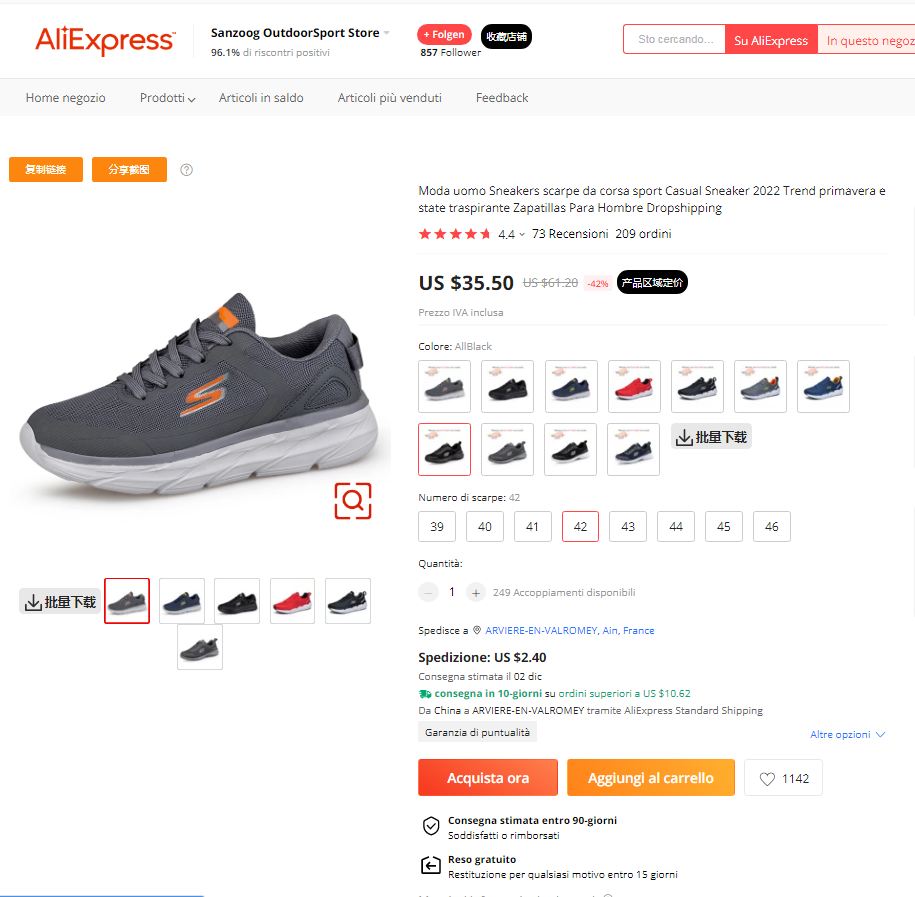Click the heart wishlist icon
The height and width of the screenshot is (897, 915).
(x=767, y=779)
